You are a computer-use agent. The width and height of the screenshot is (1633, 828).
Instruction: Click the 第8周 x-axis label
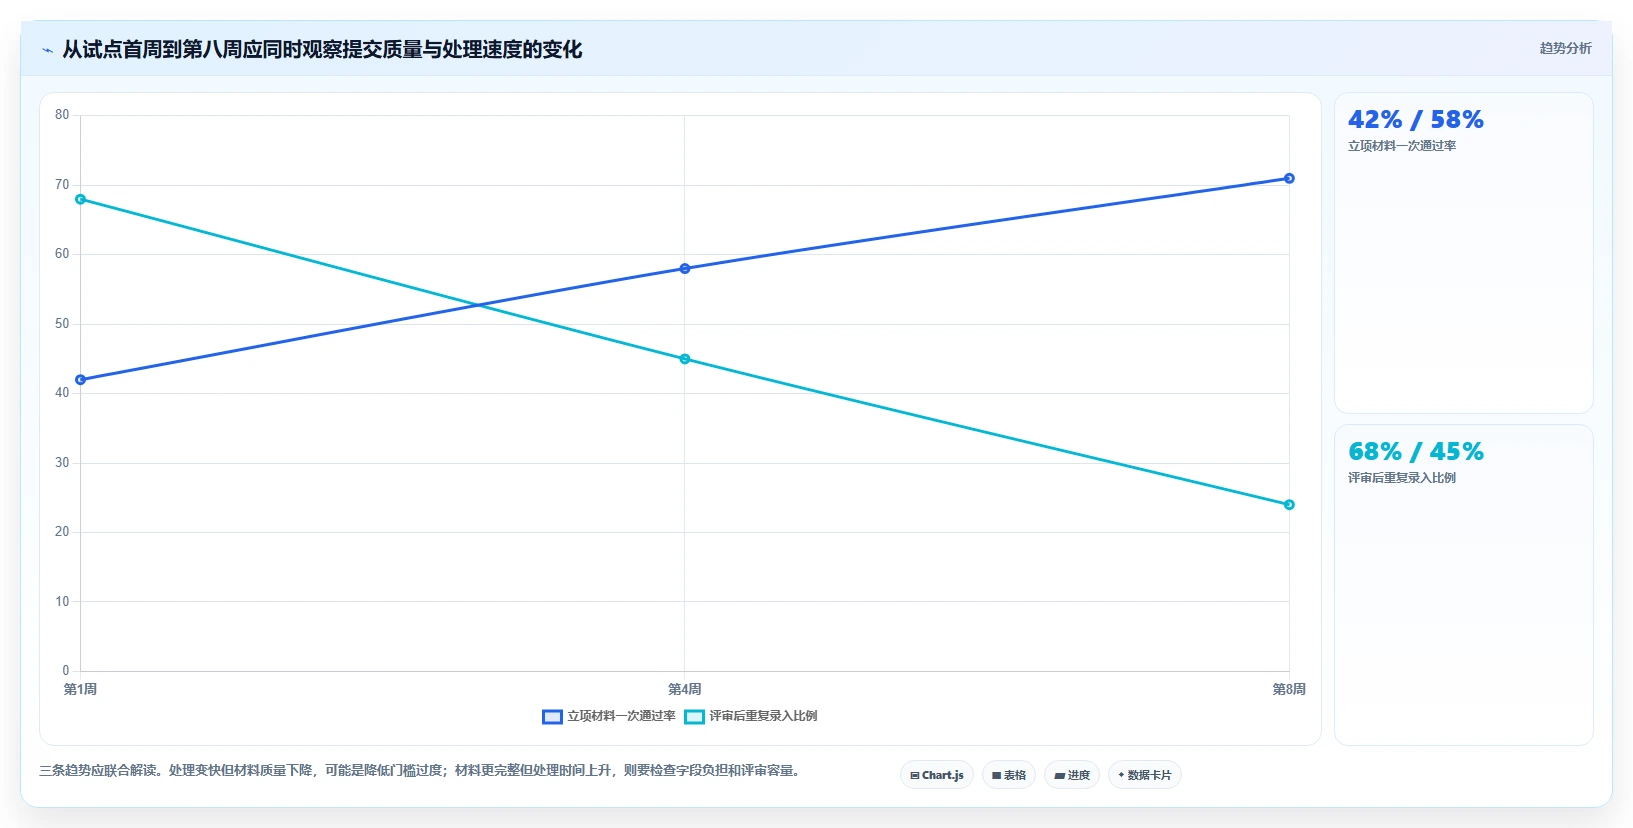[x=1289, y=689]
